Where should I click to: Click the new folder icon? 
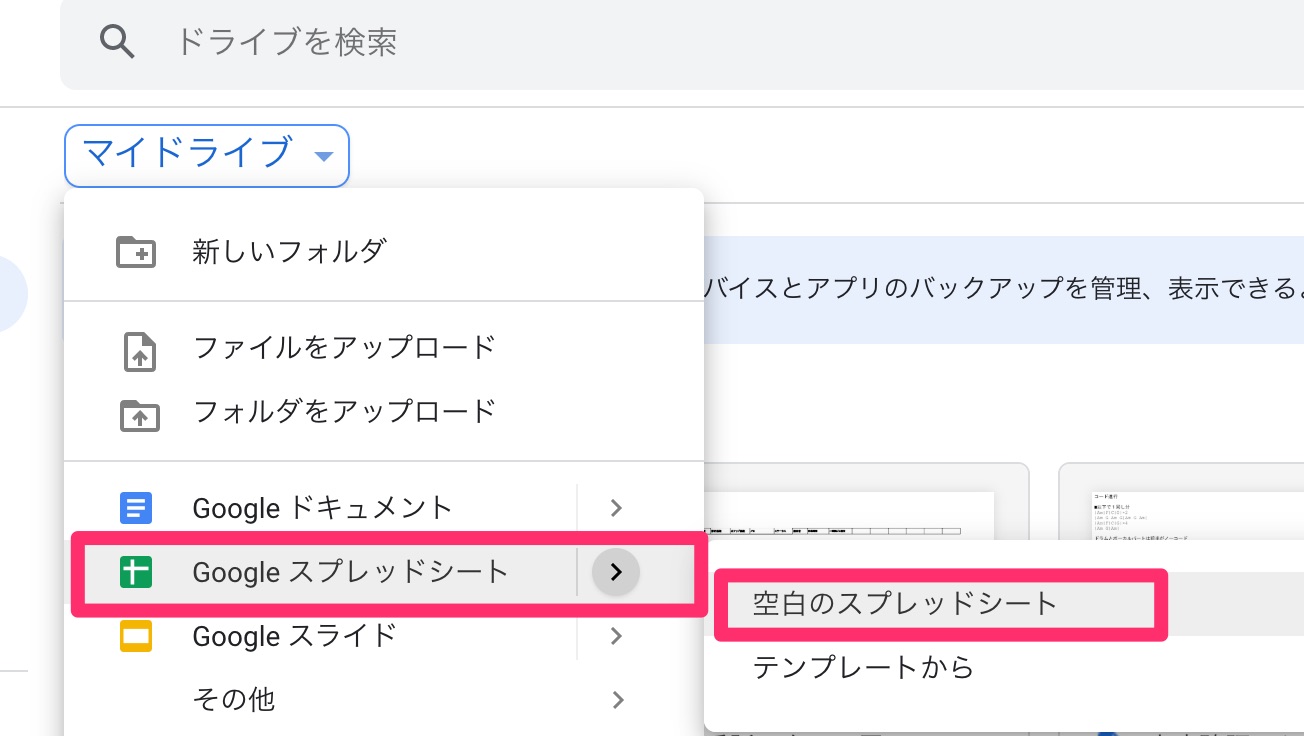(136, 252)
